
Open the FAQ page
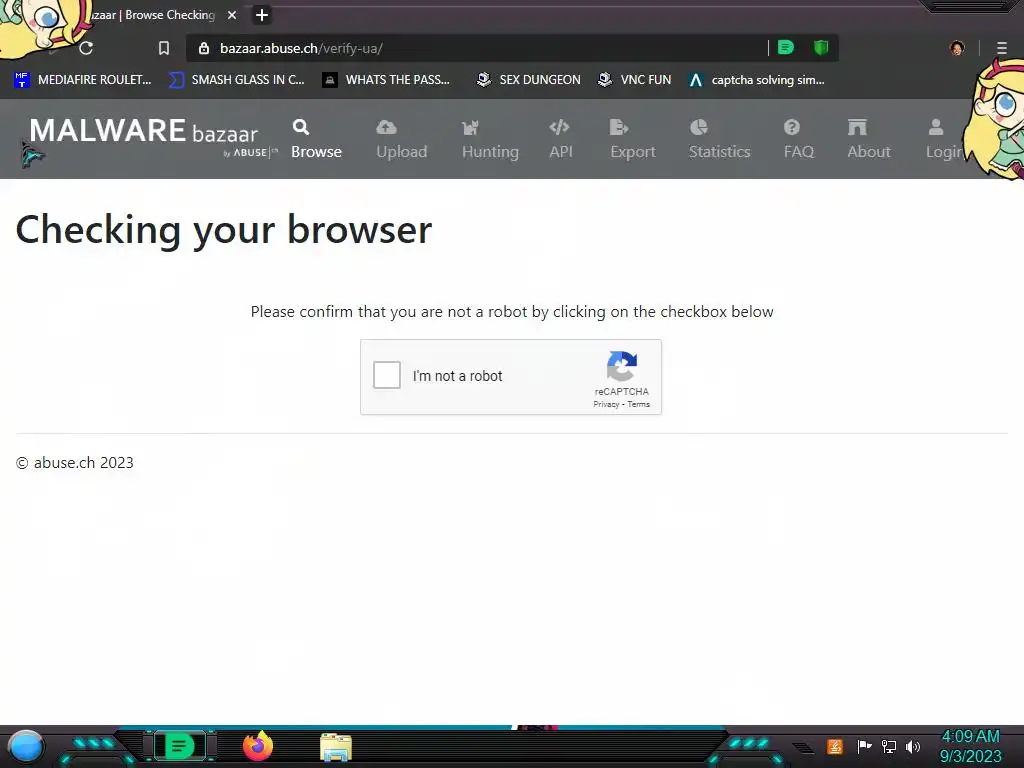click(799, 139)
